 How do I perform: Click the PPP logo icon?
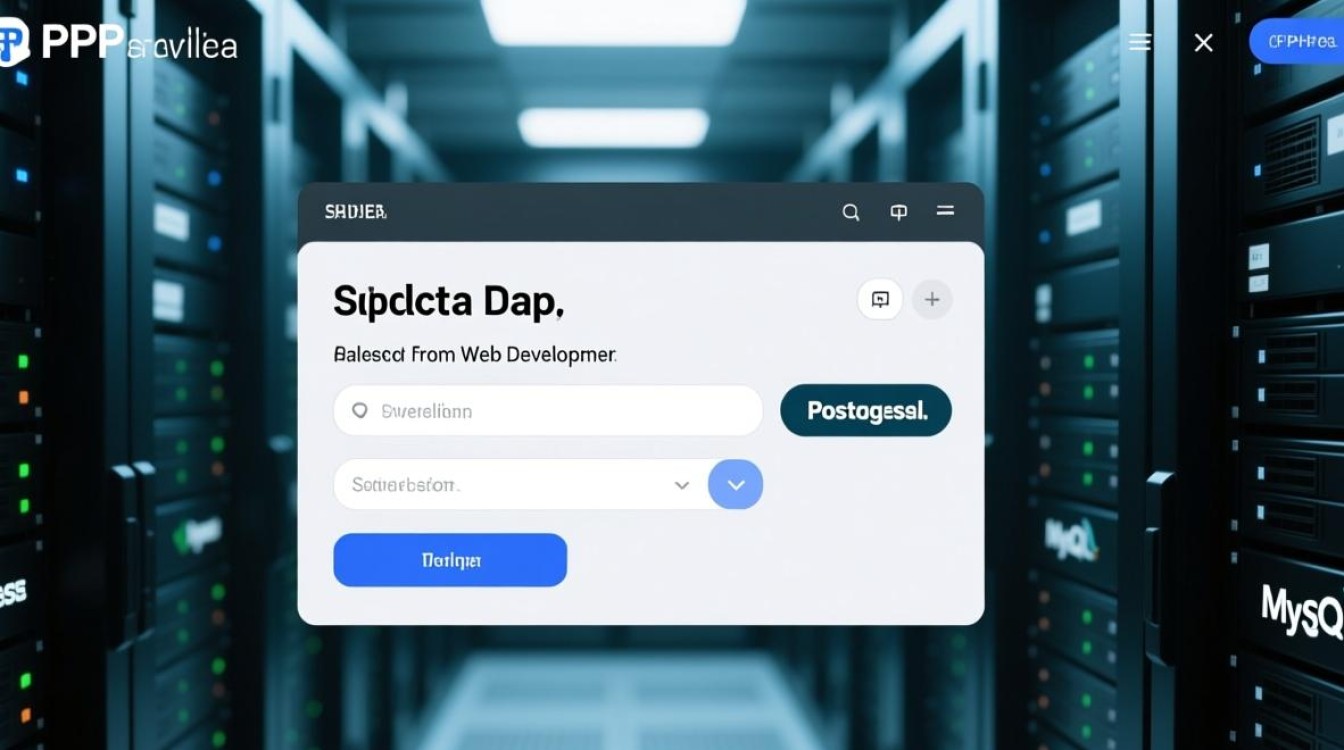pos(14,42)
